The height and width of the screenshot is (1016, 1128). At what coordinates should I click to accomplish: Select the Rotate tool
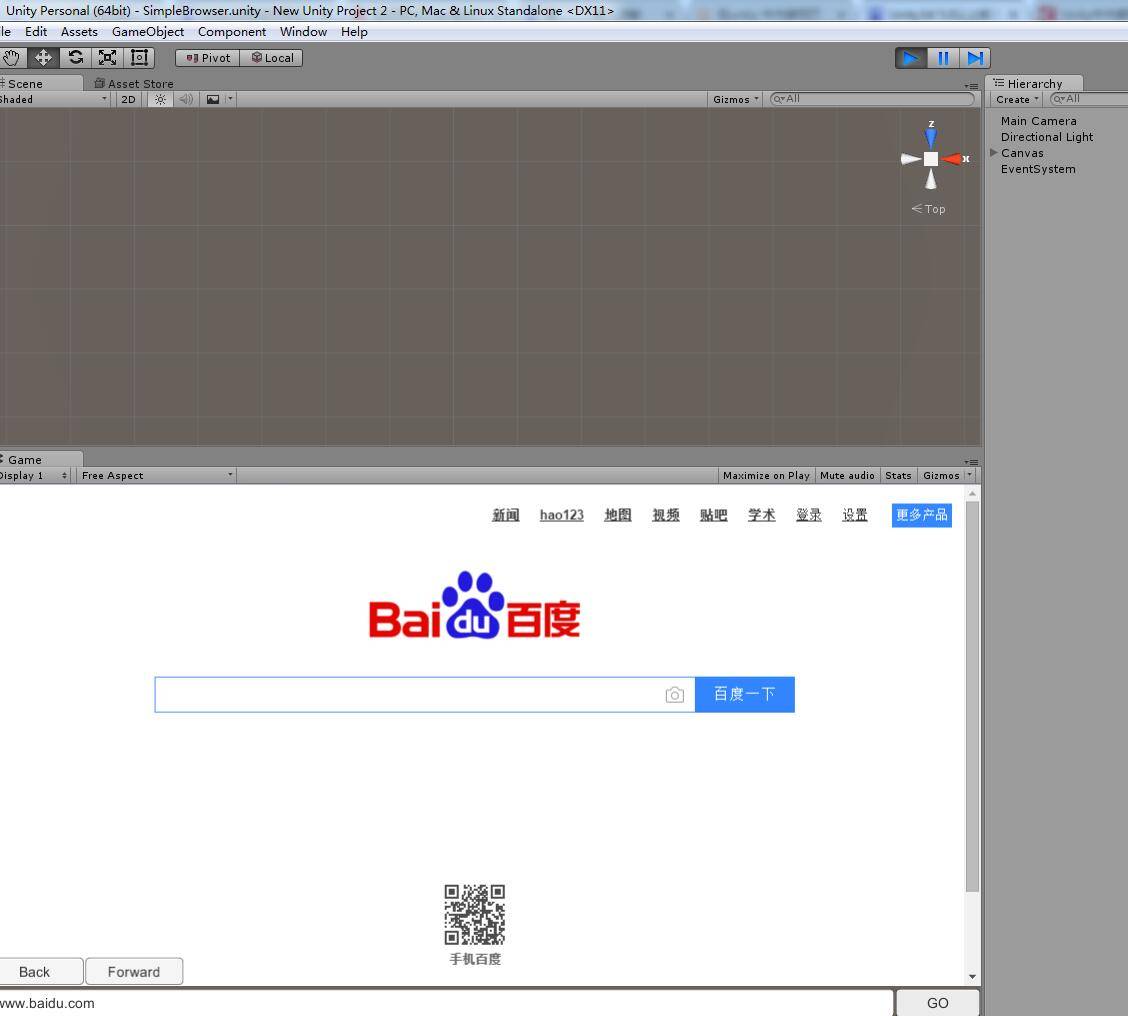(76, 58)
